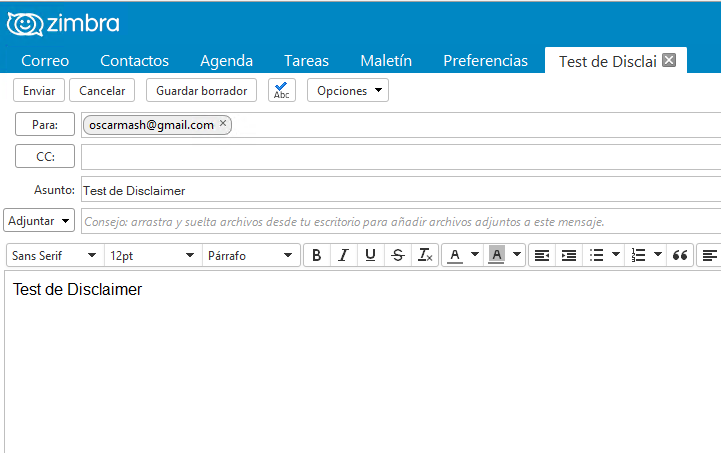
Task: Toggle bold formatting
Action: coord(316,255)
